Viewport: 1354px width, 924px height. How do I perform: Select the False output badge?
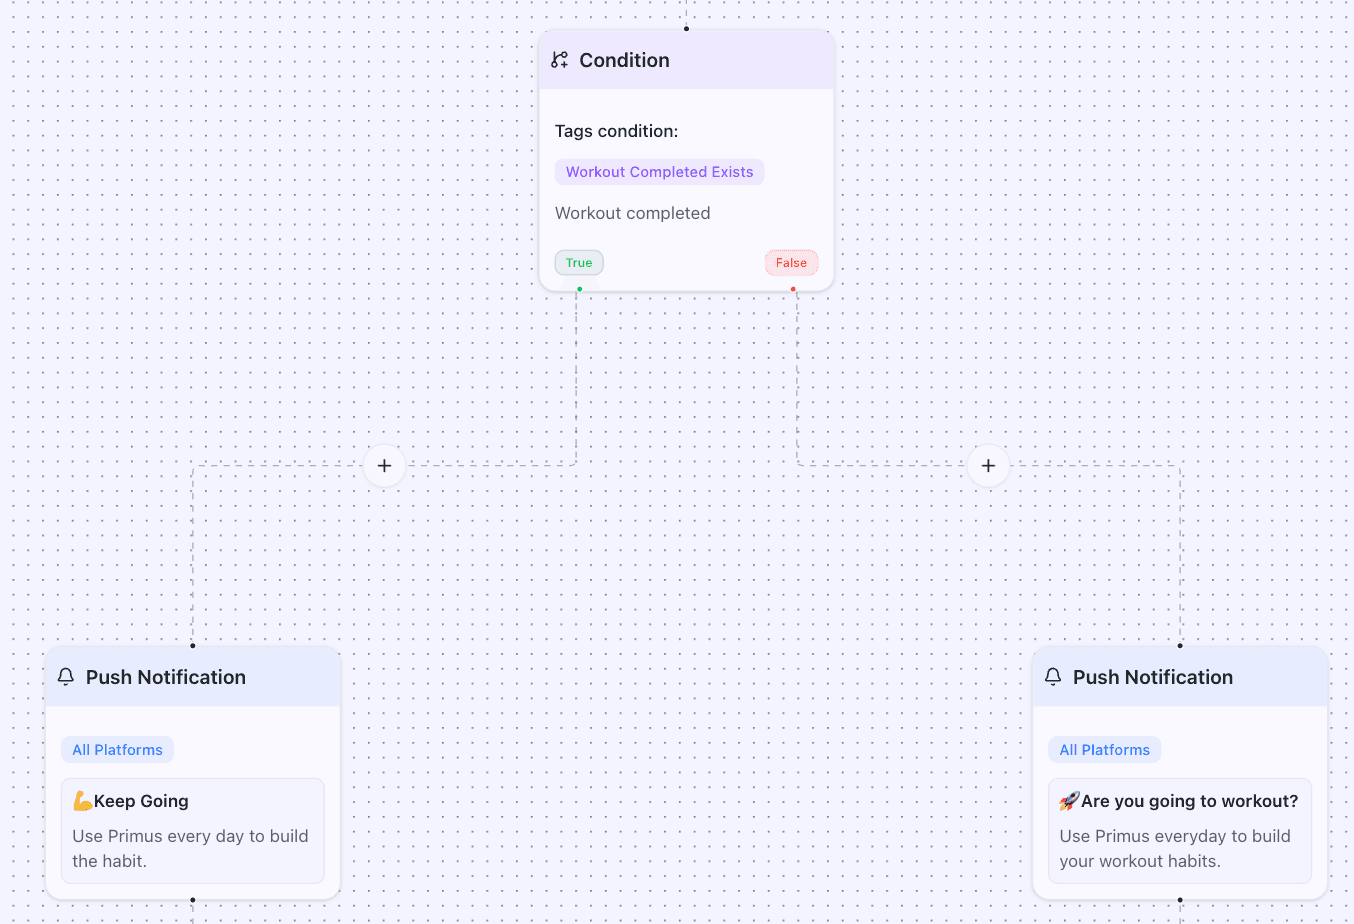[791, 263]
